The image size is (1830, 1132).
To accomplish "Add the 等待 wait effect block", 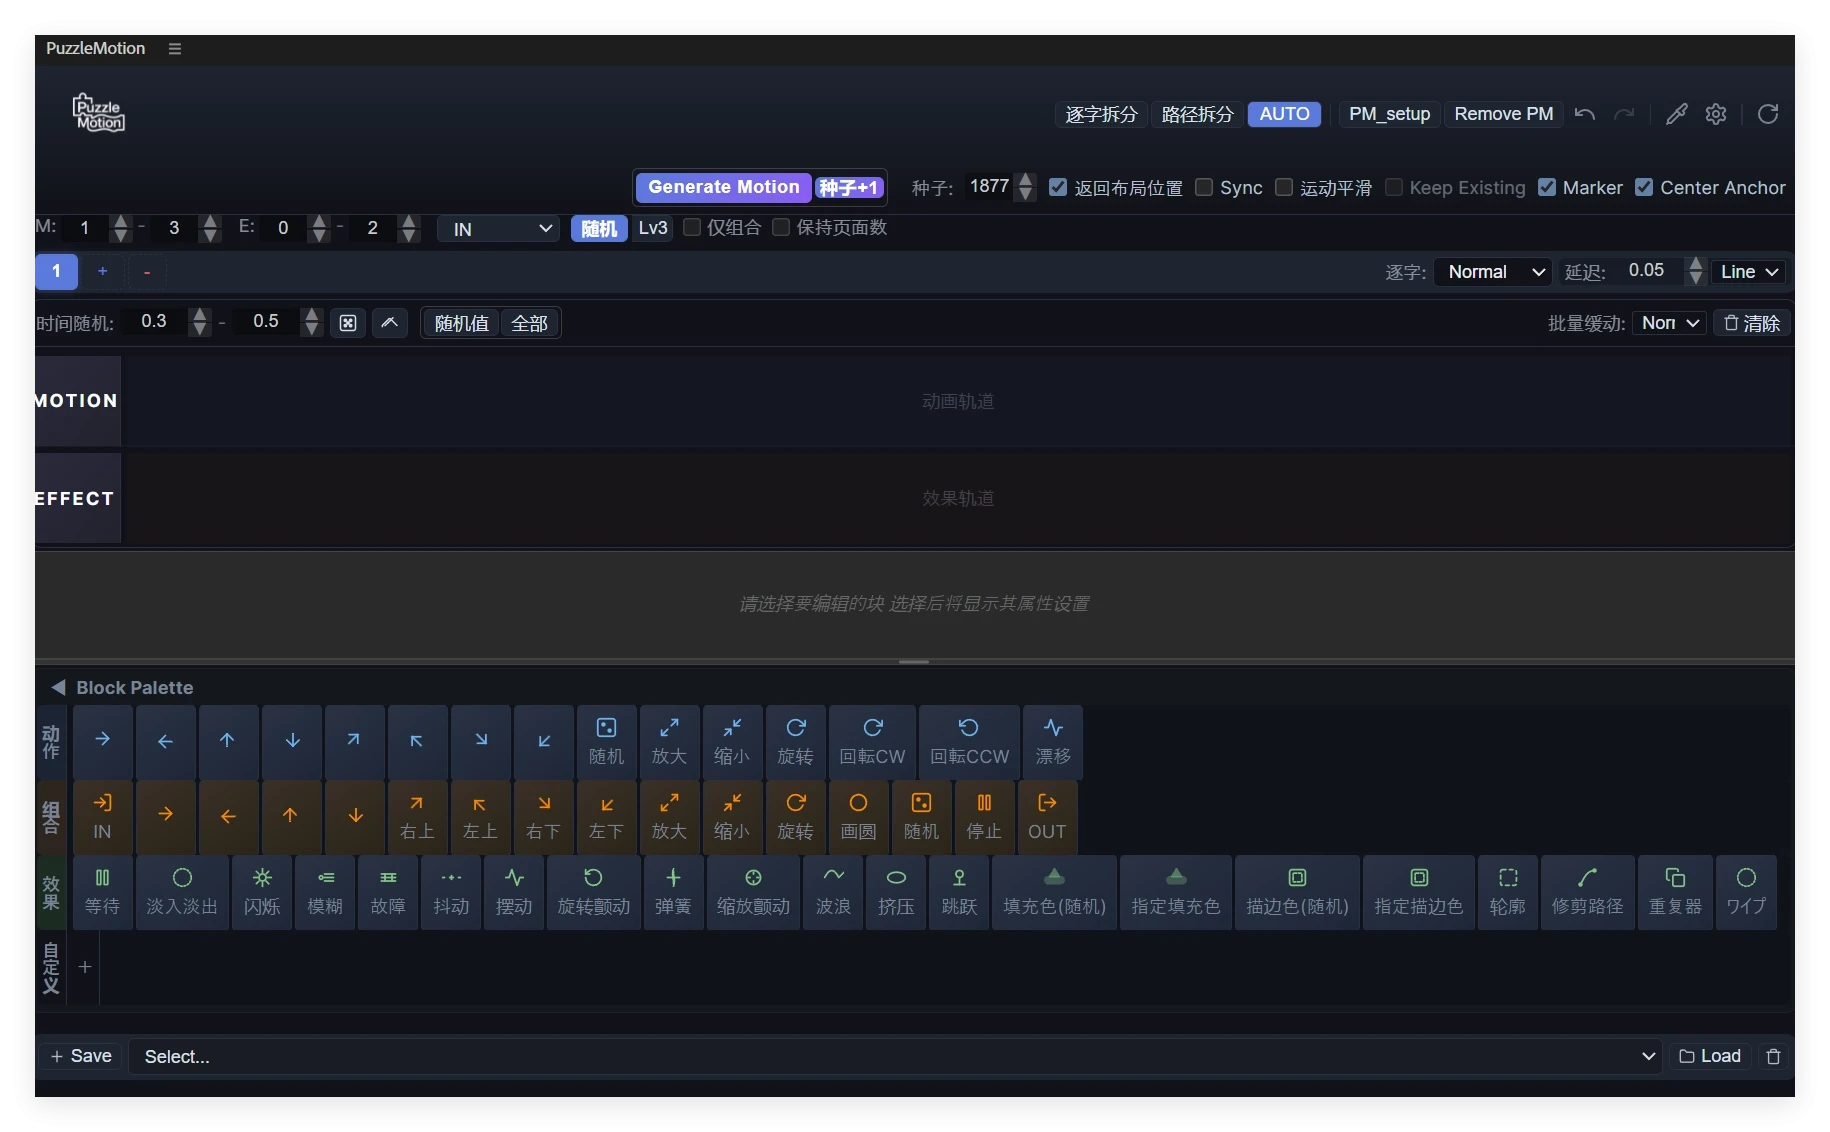I will click(x=102, y=892).
